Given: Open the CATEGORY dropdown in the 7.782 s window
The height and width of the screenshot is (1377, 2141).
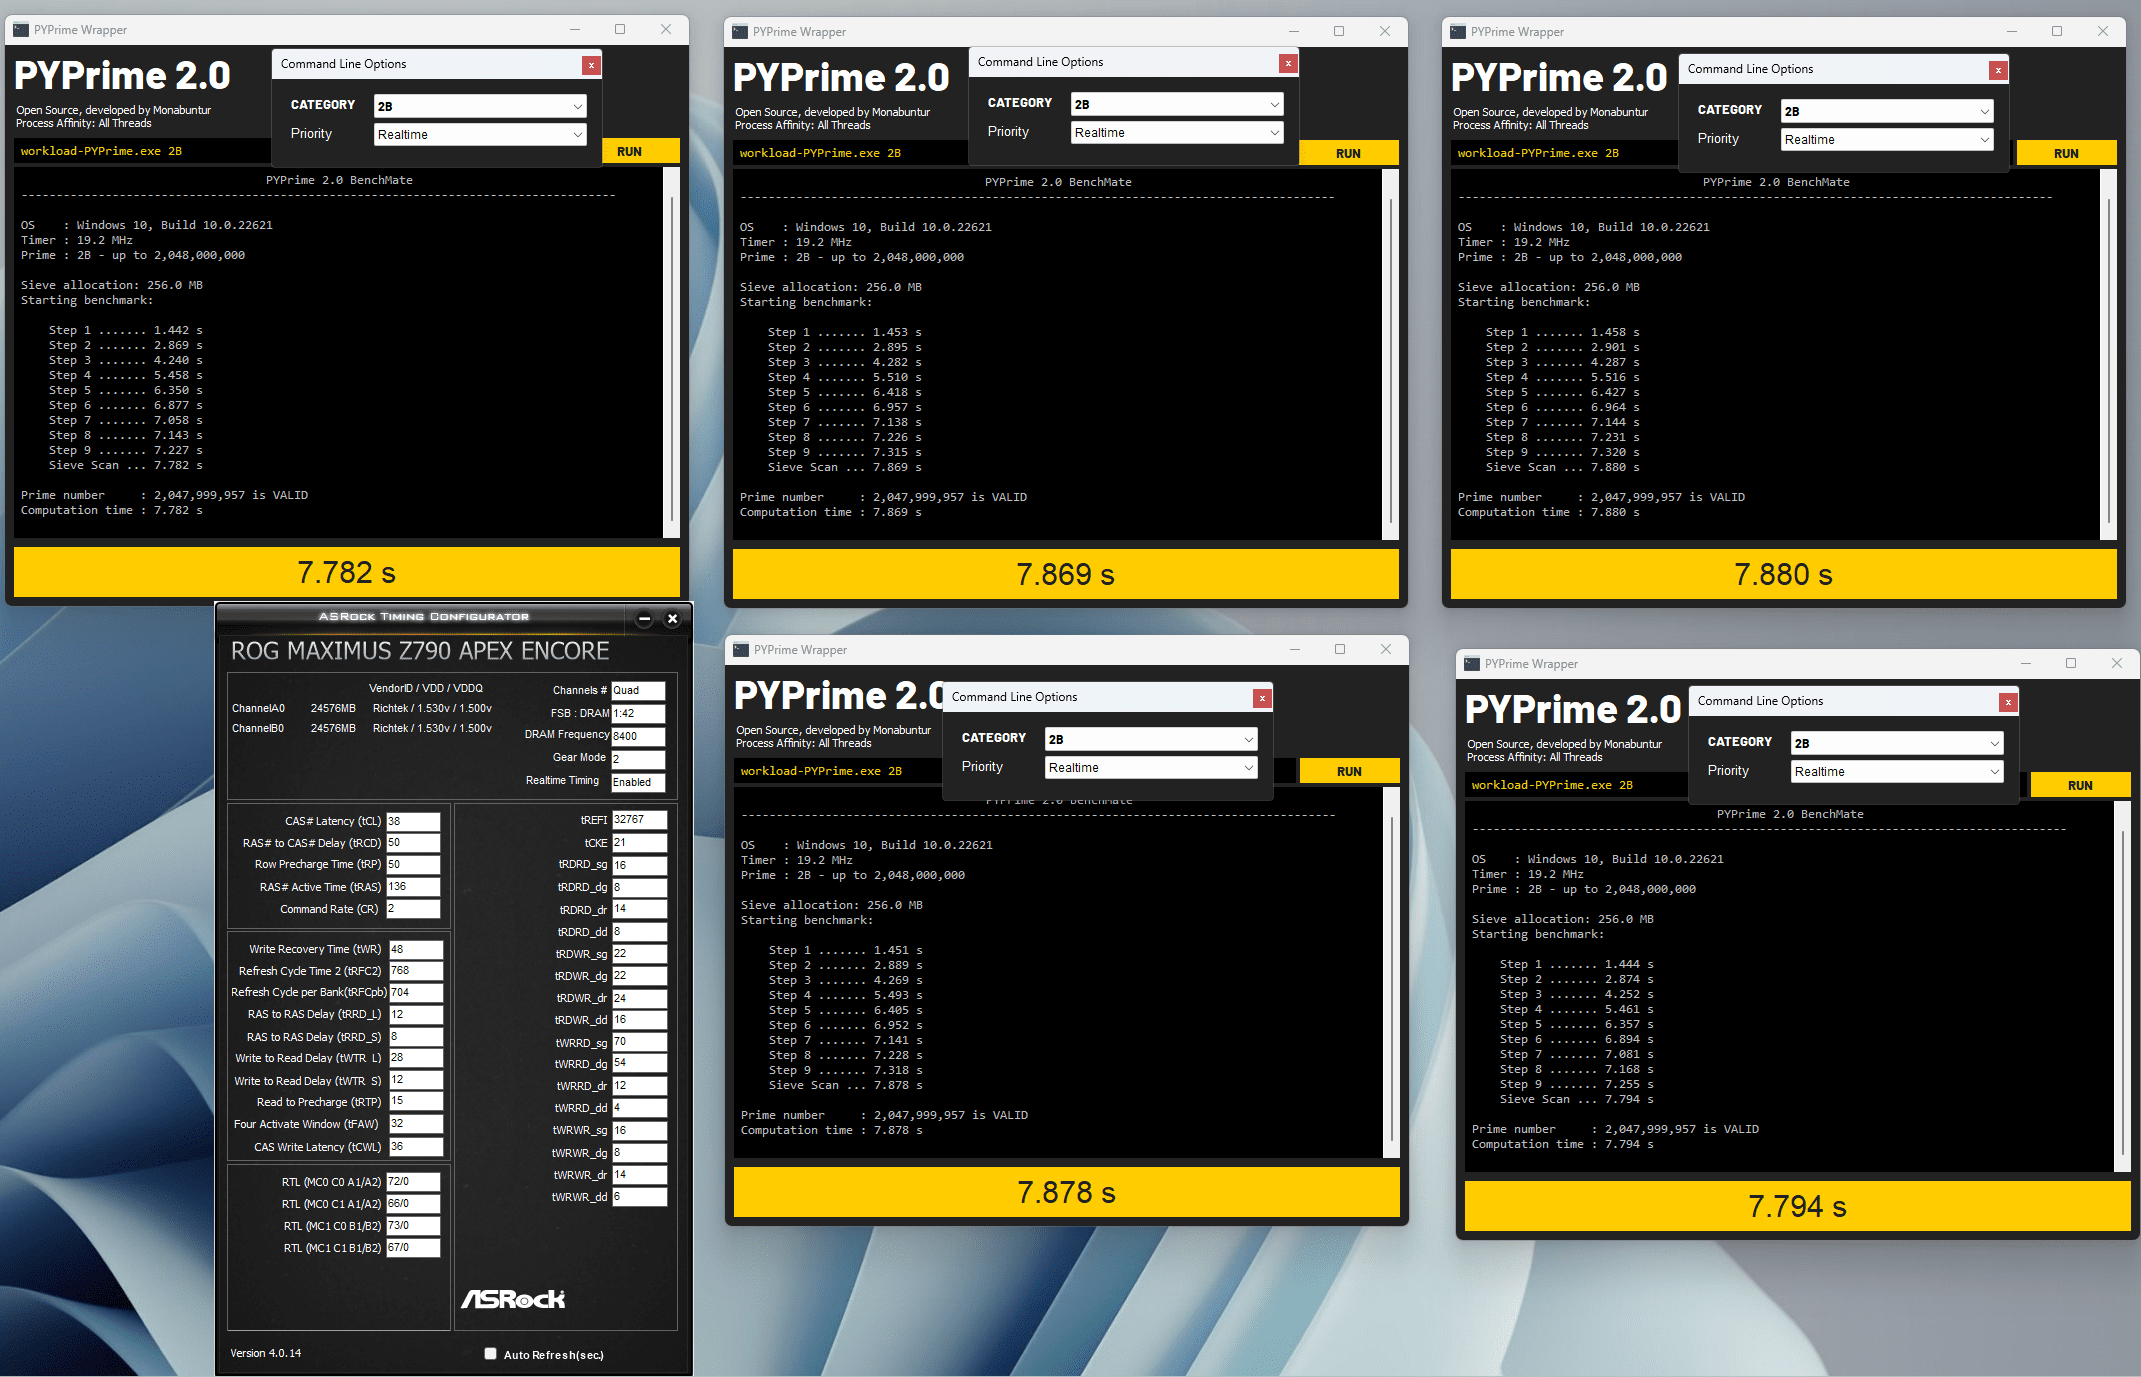Looking at the screenshot, I should click(480, 106).
